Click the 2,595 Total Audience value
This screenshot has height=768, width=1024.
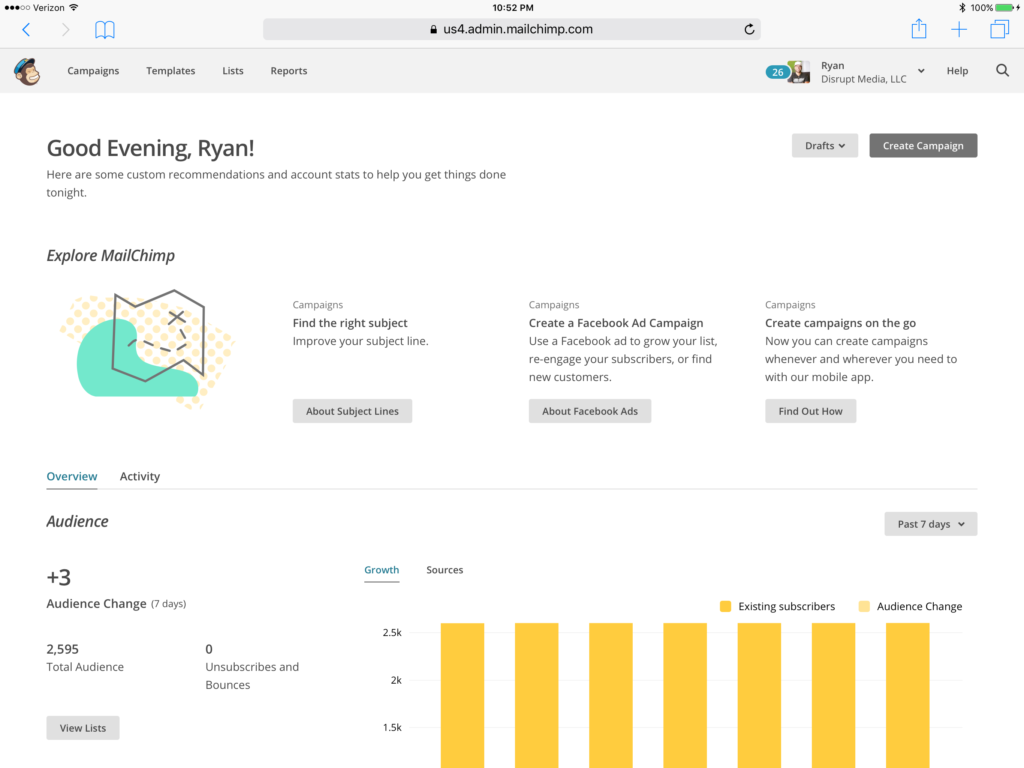(x=62, y=649)
